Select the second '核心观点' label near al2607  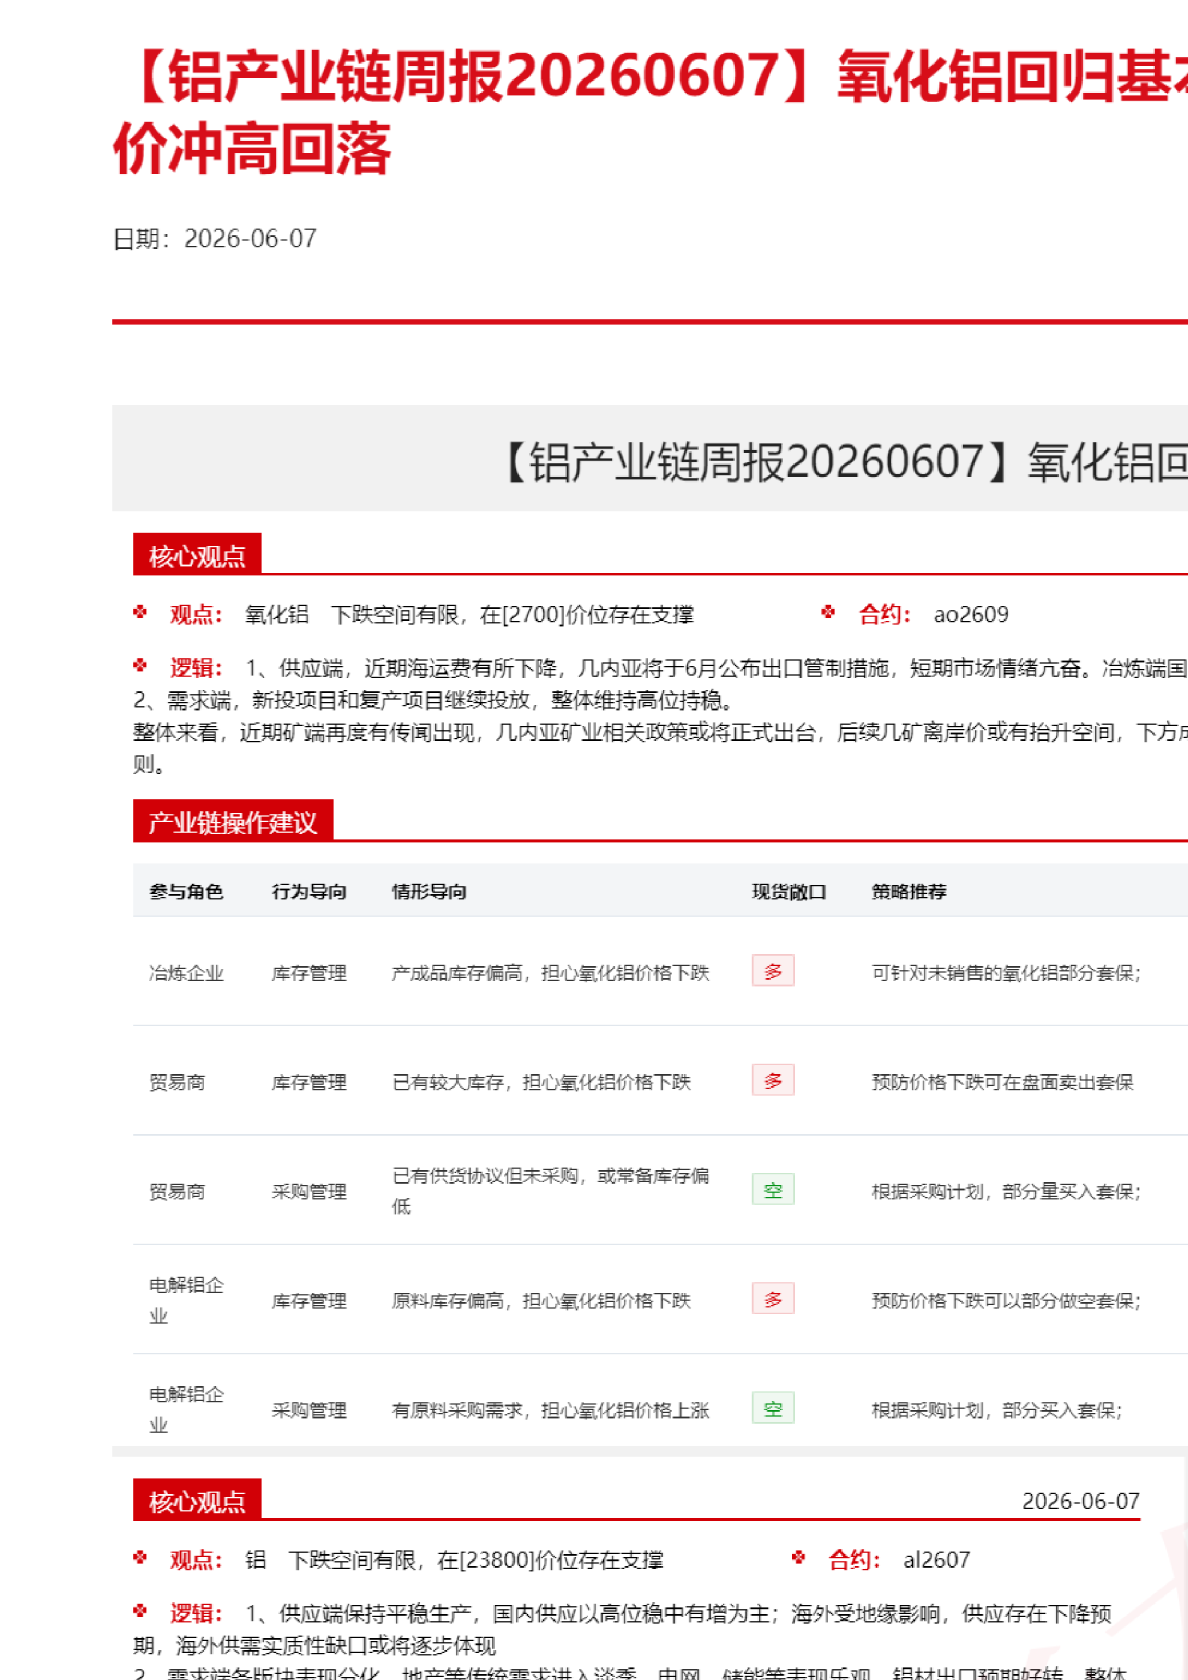(x=197, y=1500)
